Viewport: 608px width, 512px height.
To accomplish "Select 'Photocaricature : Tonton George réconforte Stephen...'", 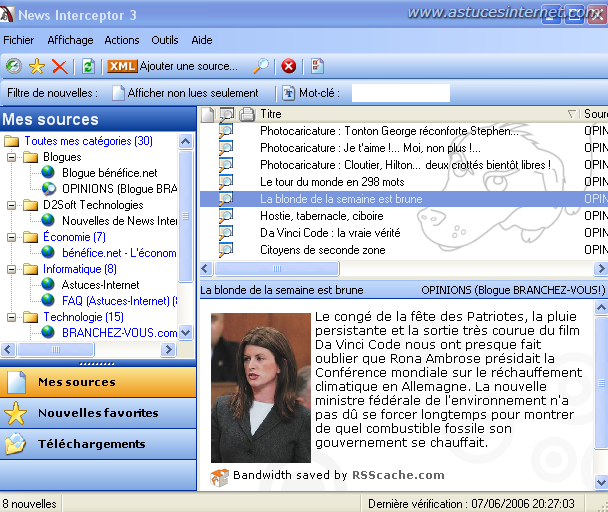I will click(389, 131).
